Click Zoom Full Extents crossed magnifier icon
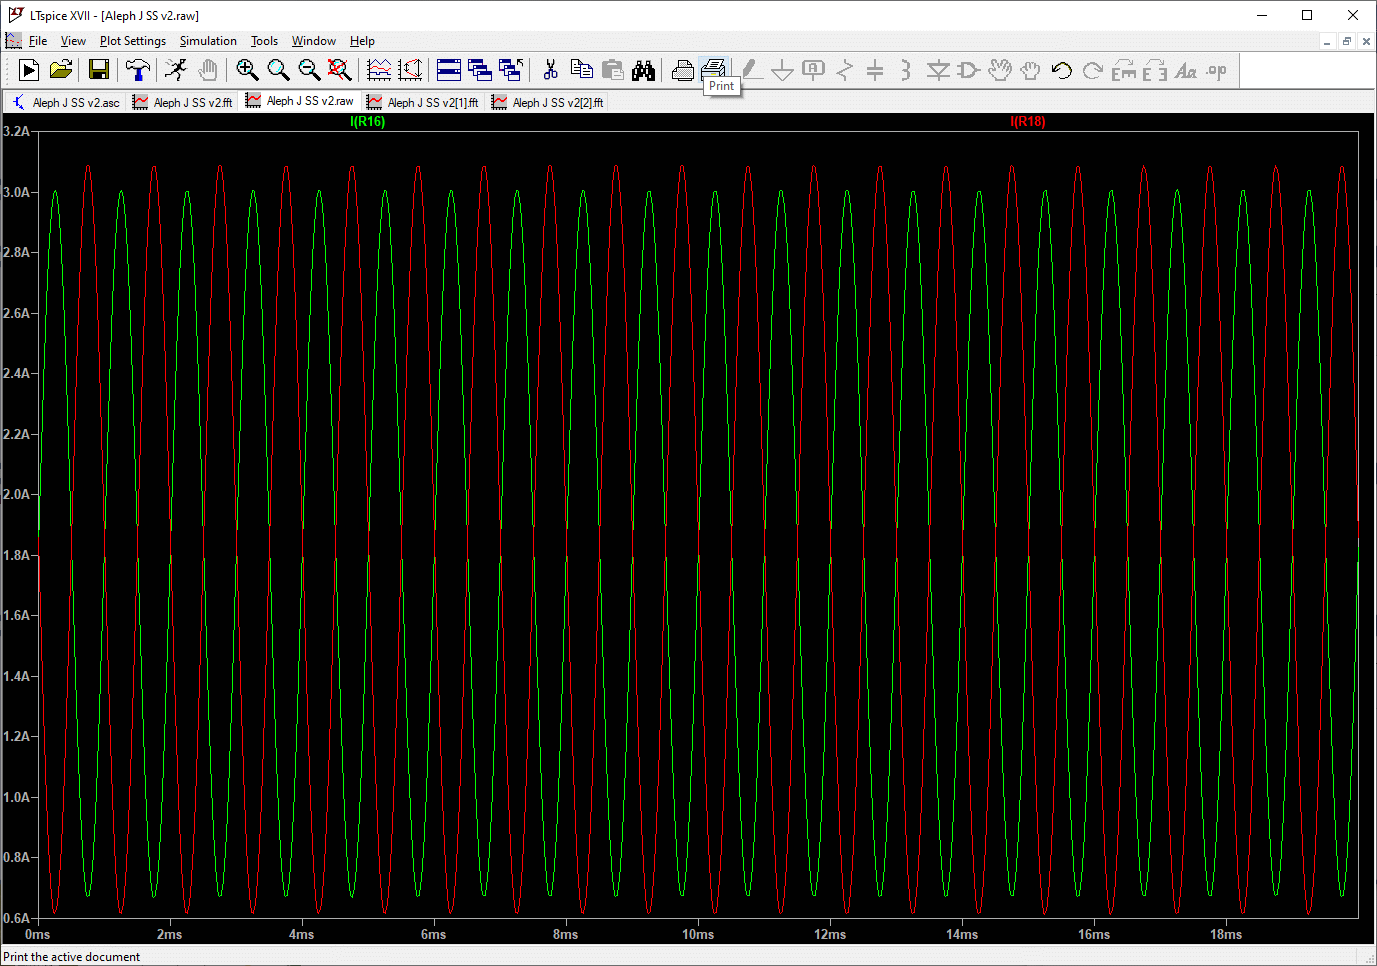 click(340, 70)
